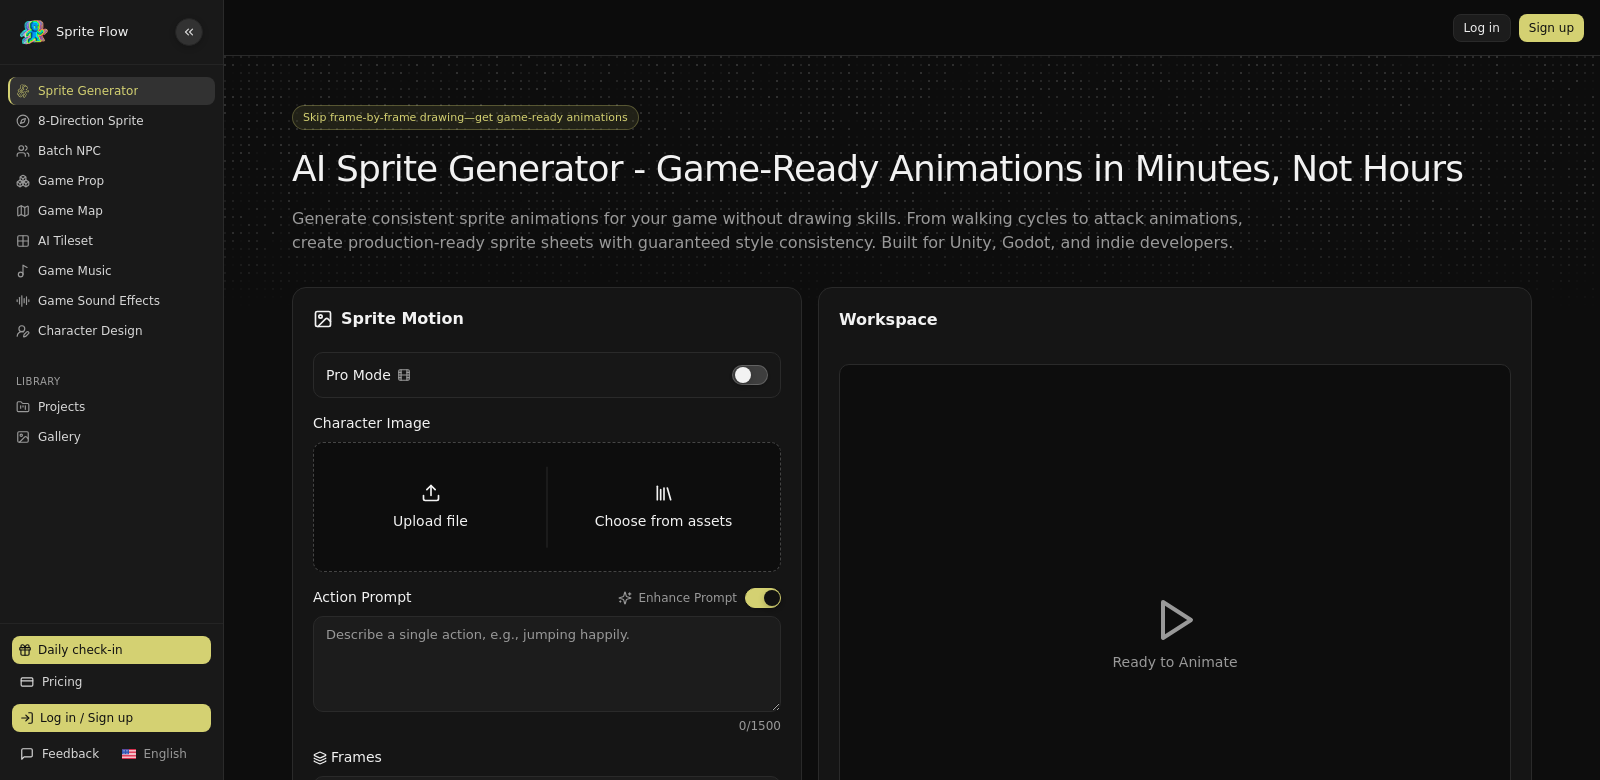
Task: Click the Projects folder icon
Action: [23, 407]
